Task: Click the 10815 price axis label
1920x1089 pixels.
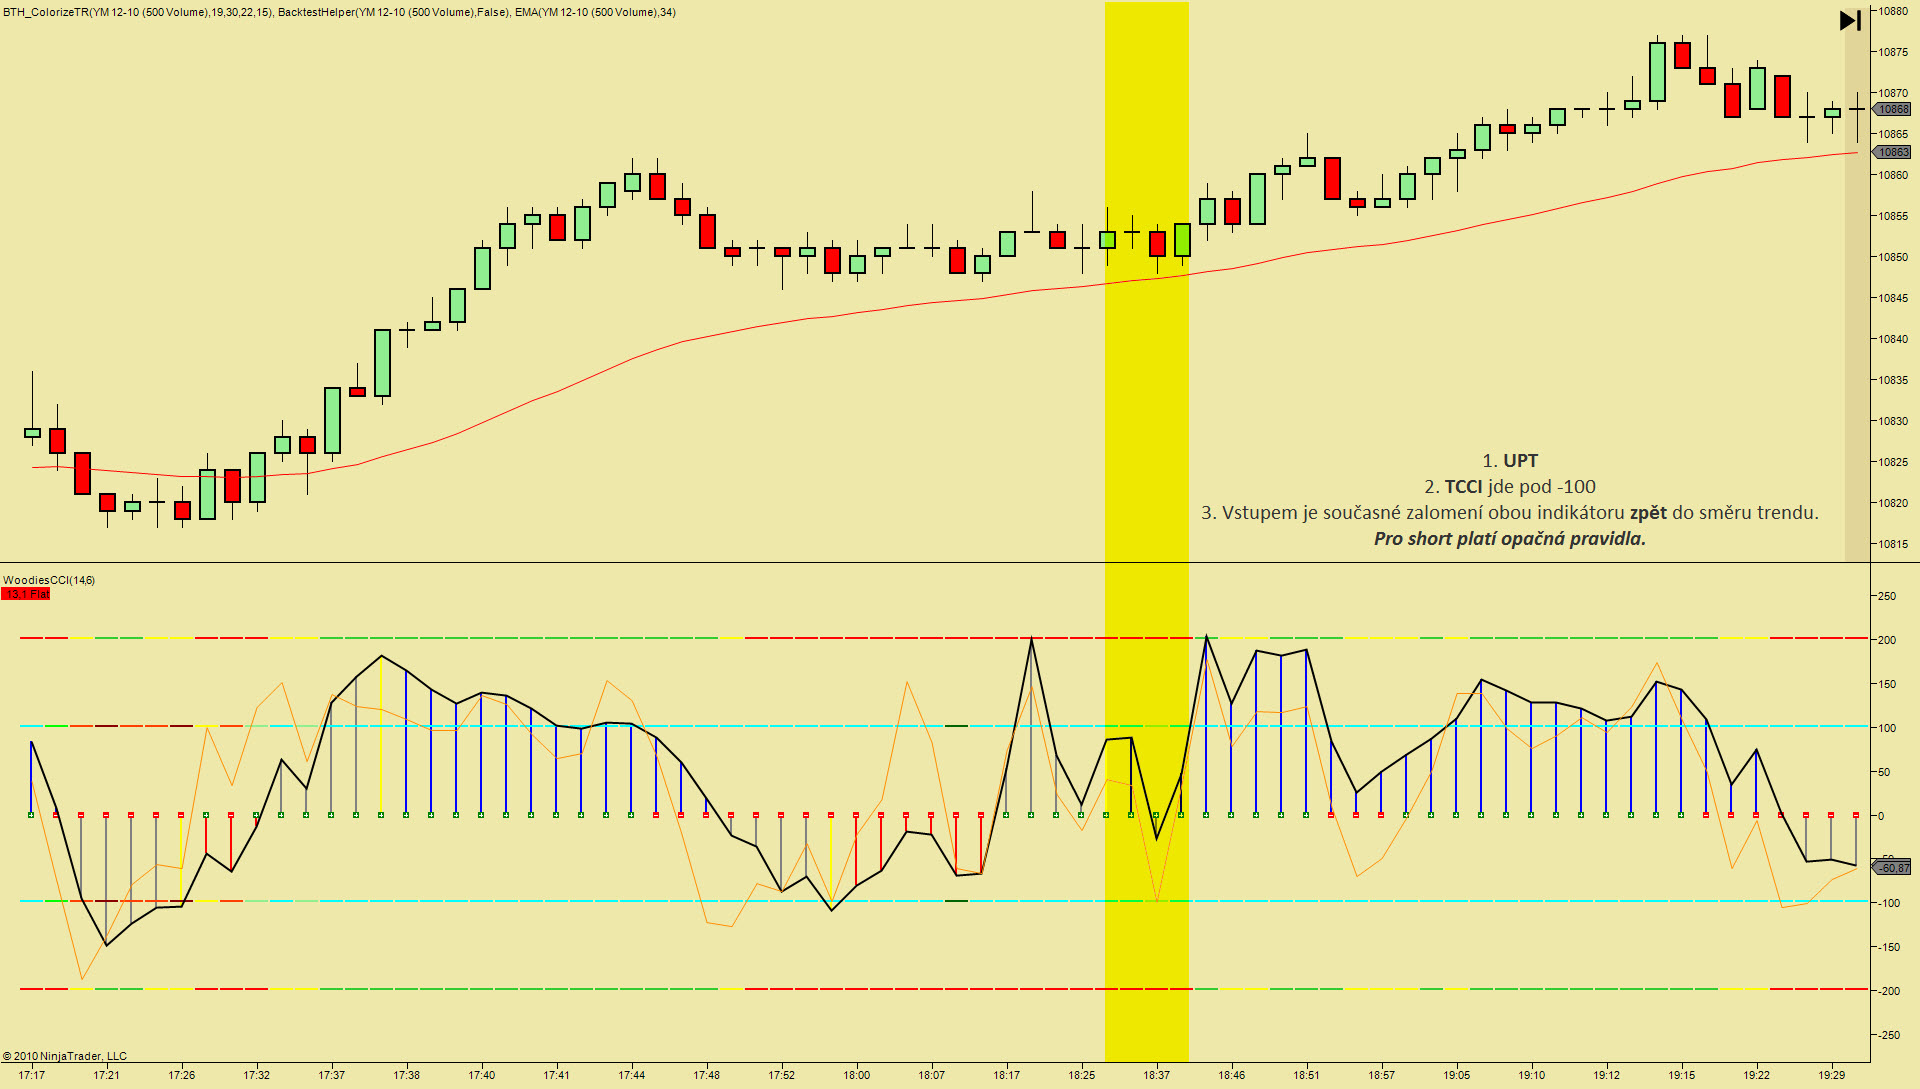Action: pyautogui.click(x=1892, y=544)
